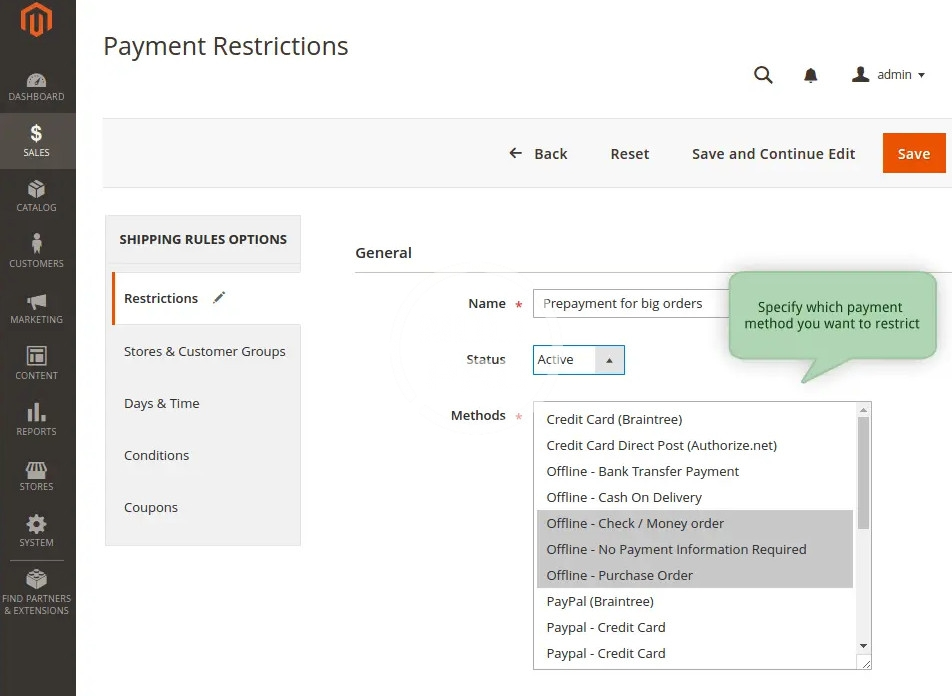This screenshot has height=696, width=952.
Task: Go Back to the previous page
Action: tap(538, 154)
